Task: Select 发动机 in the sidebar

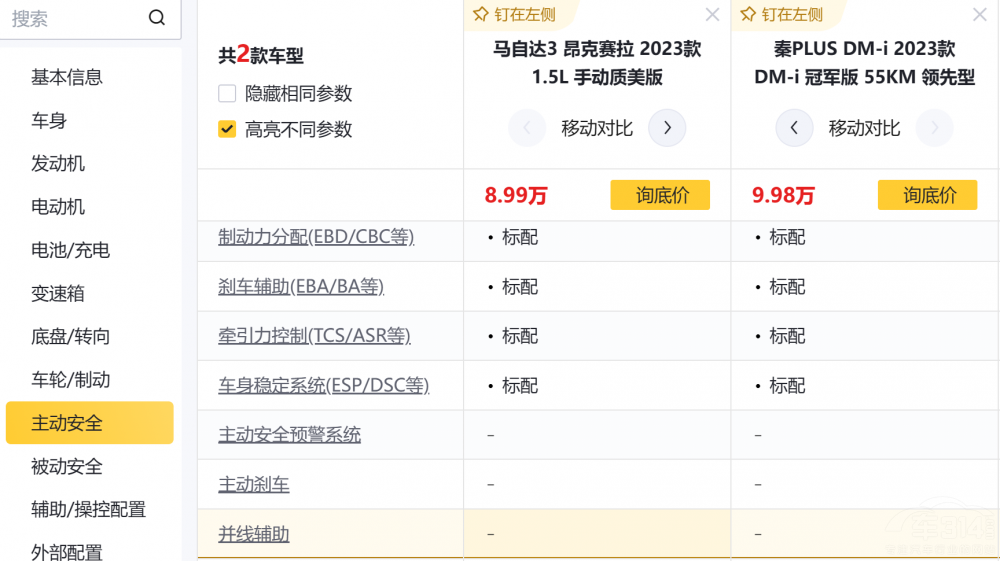Action: tap(58, 163)
